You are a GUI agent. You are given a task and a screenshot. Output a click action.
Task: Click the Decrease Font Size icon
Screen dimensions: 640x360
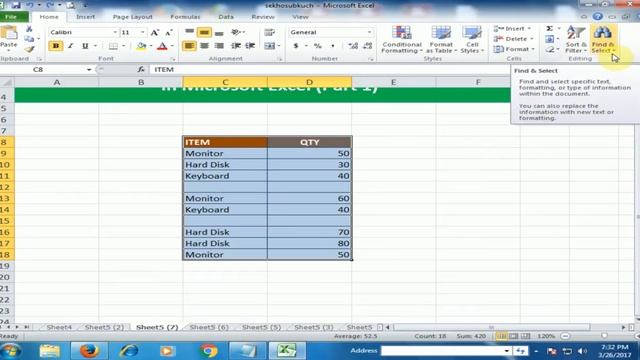pos(169,33)
